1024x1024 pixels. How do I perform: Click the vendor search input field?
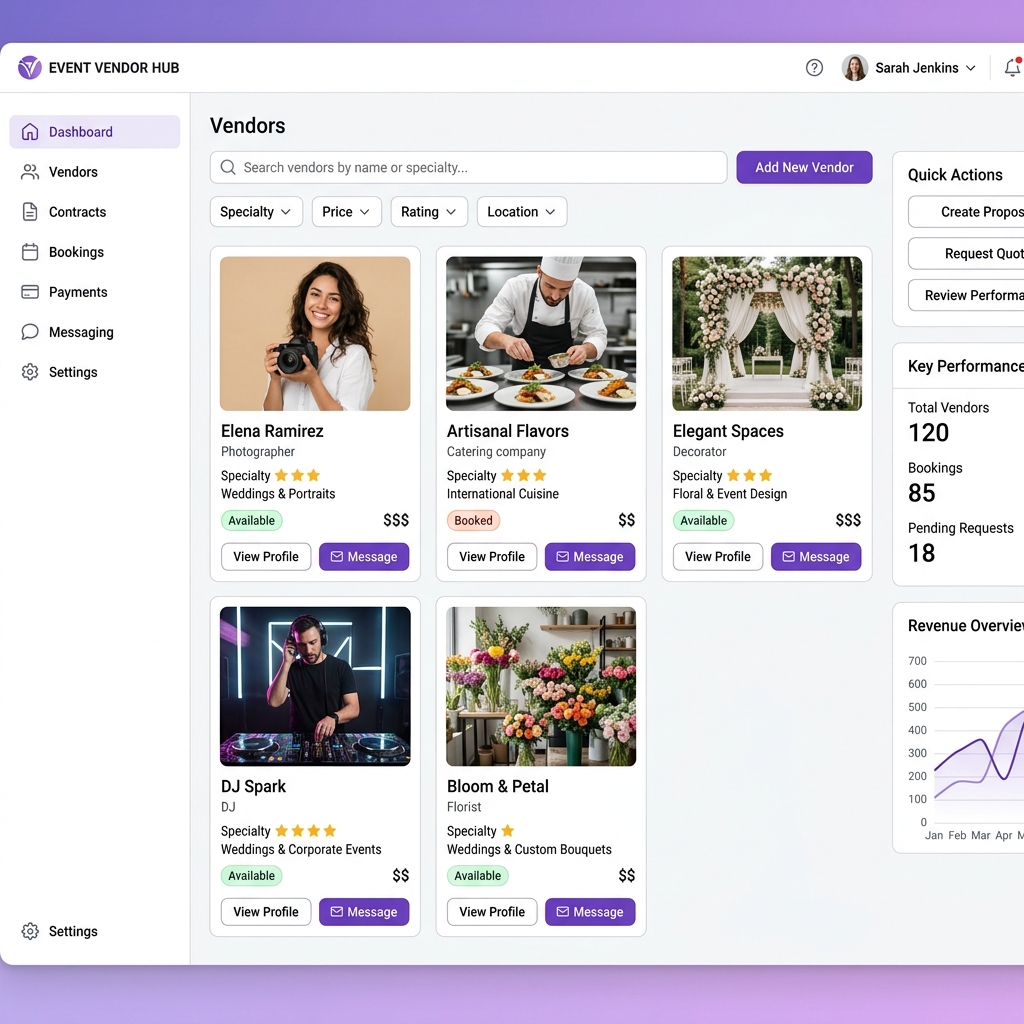pyautogui.click(x=468, y=167)
